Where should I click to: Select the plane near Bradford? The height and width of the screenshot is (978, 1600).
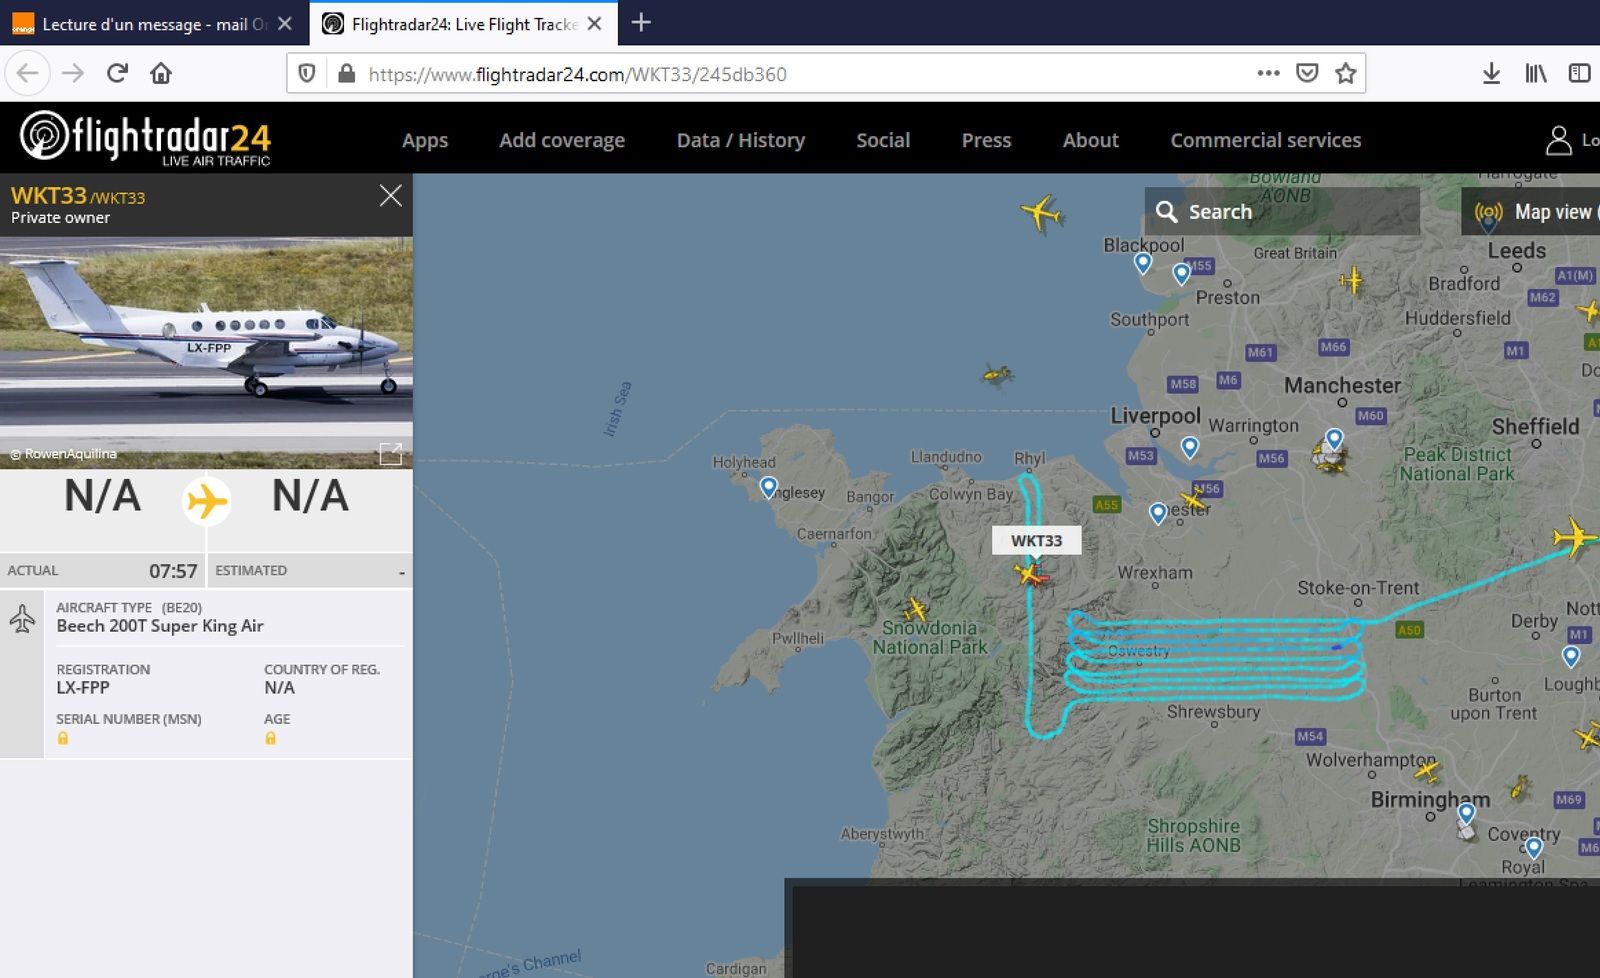[1352, 280]
